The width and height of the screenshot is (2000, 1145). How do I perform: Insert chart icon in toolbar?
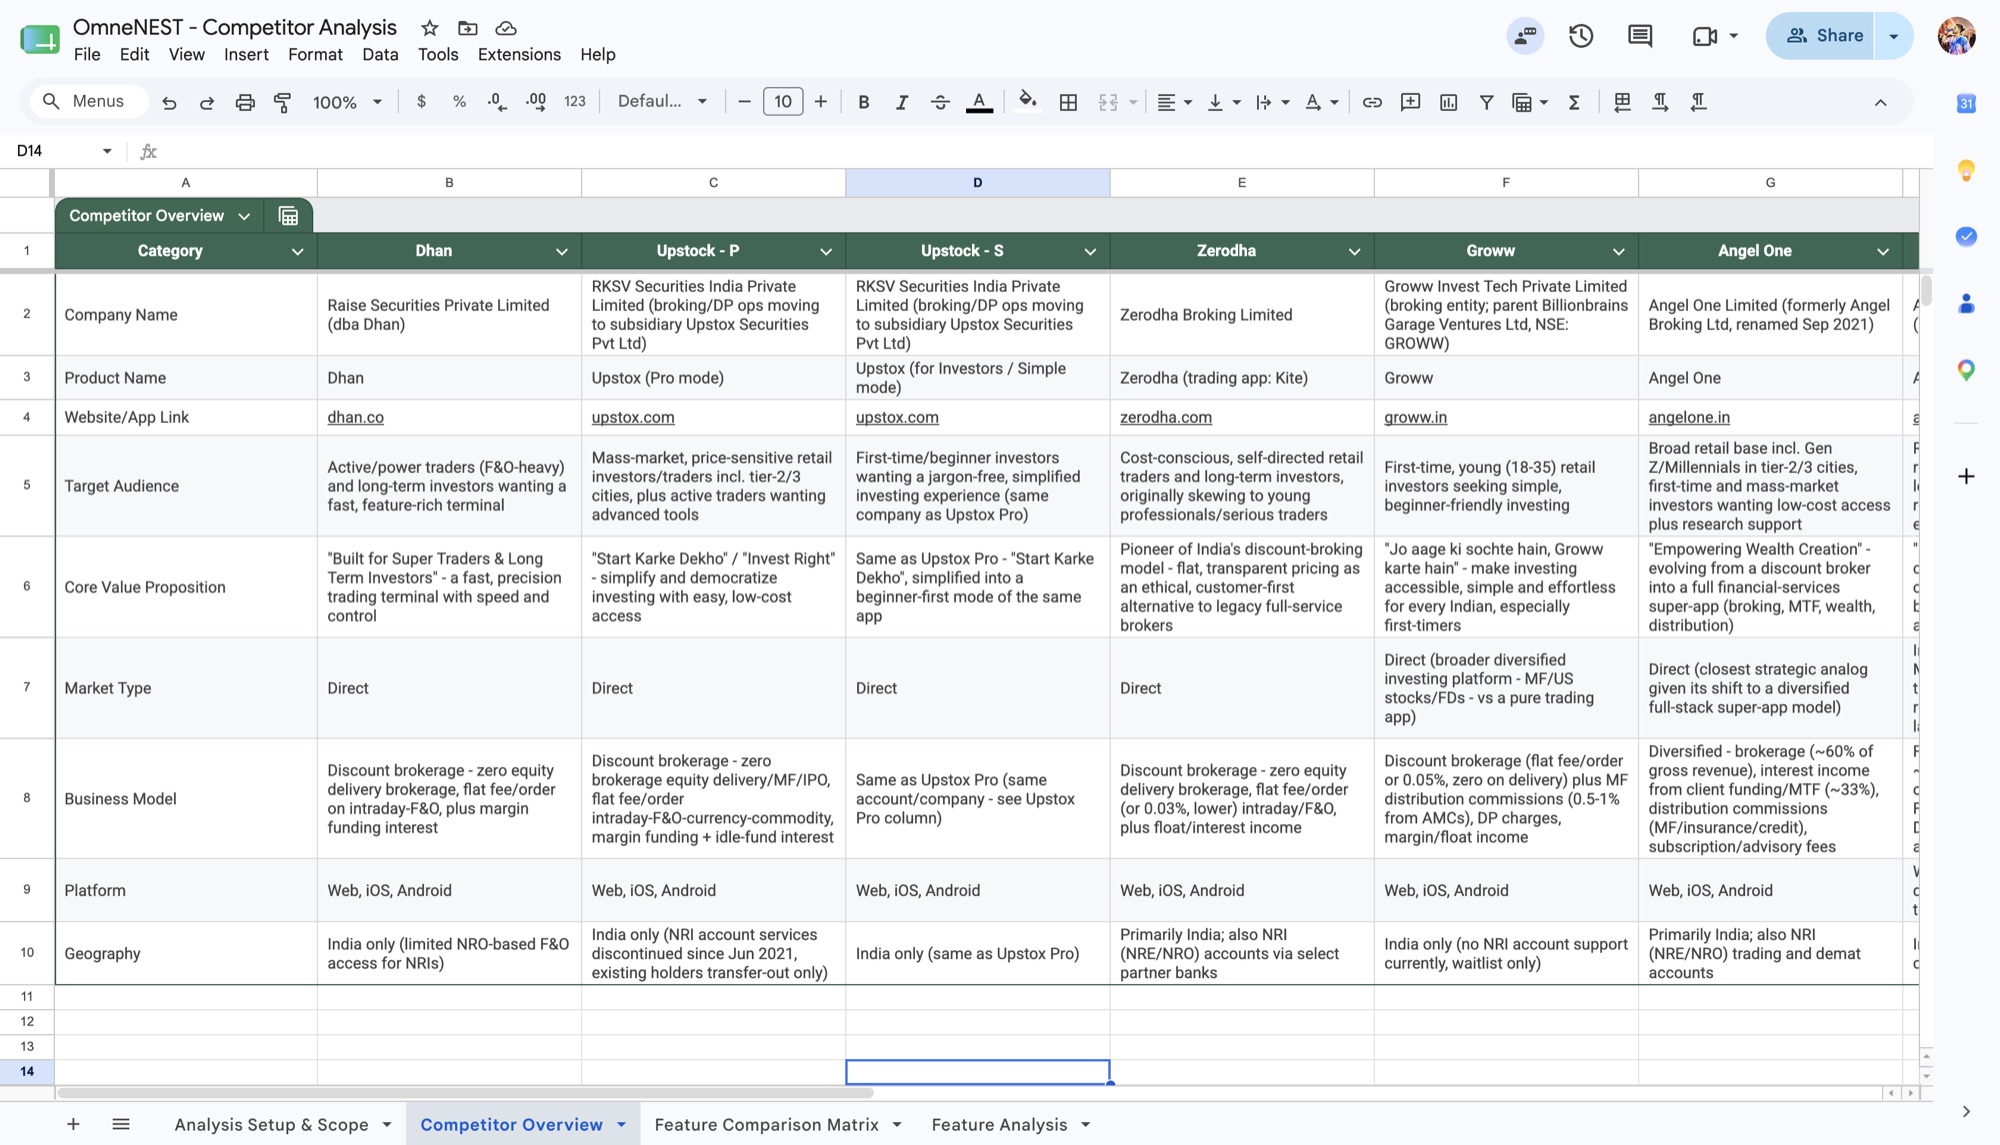click(x=1448, y=102)
